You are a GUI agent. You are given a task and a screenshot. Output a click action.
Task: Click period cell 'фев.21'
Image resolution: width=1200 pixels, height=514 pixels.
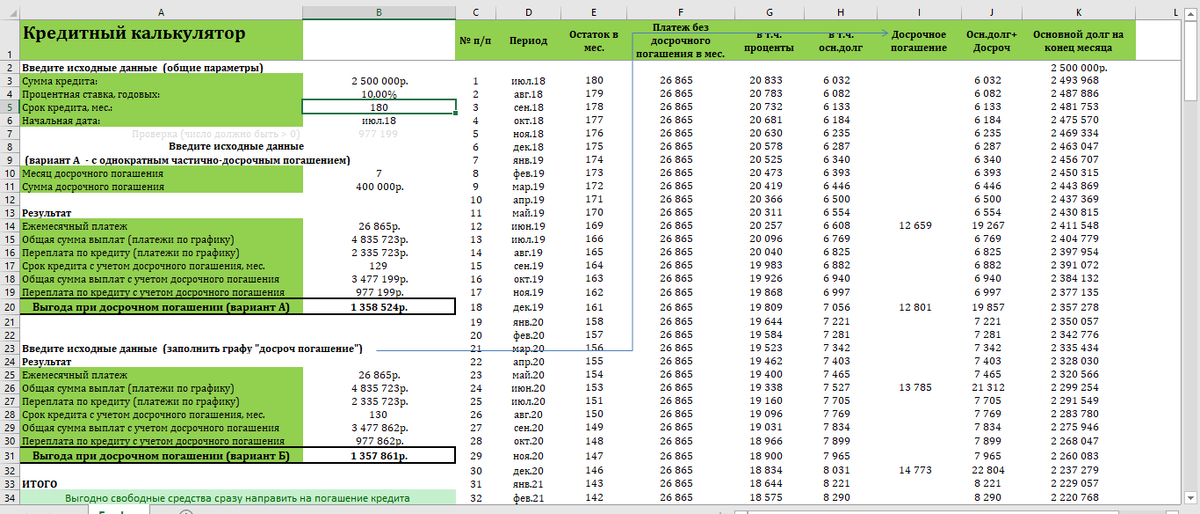point(528,496)
